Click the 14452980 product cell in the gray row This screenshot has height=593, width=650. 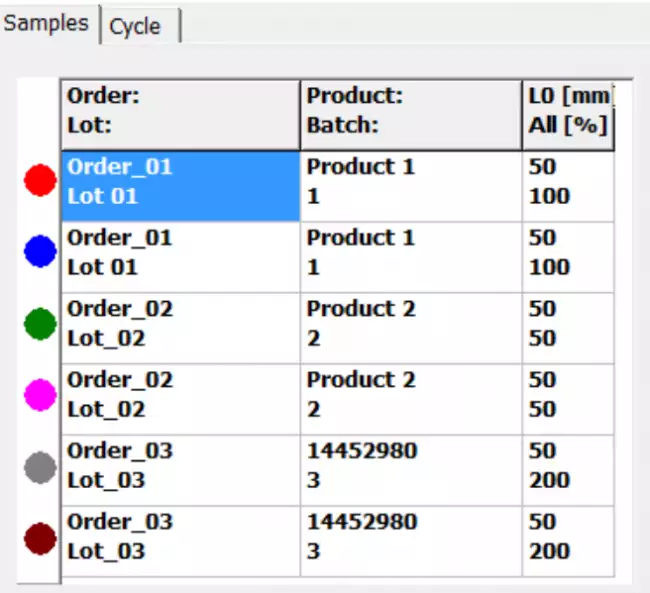(x=410, y=467)
